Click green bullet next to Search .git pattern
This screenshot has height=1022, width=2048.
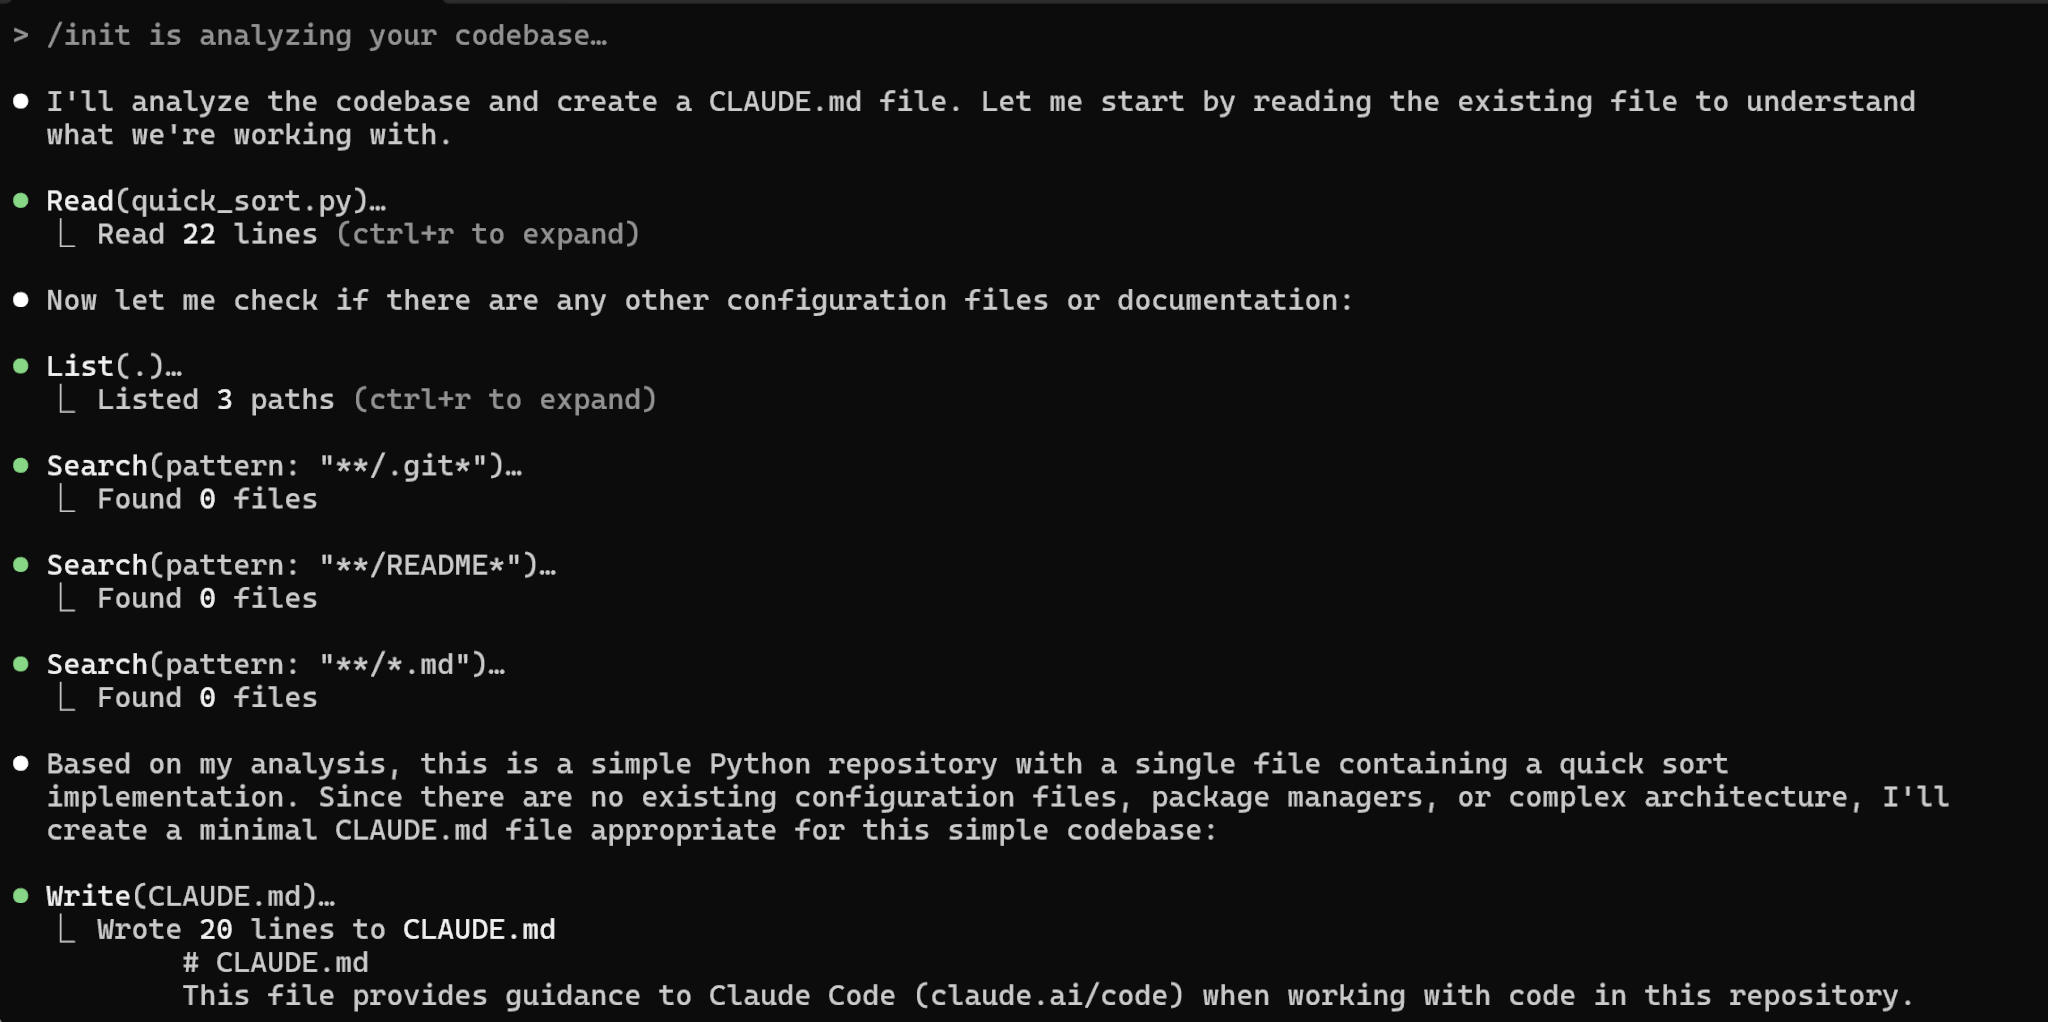click(20, 465)
